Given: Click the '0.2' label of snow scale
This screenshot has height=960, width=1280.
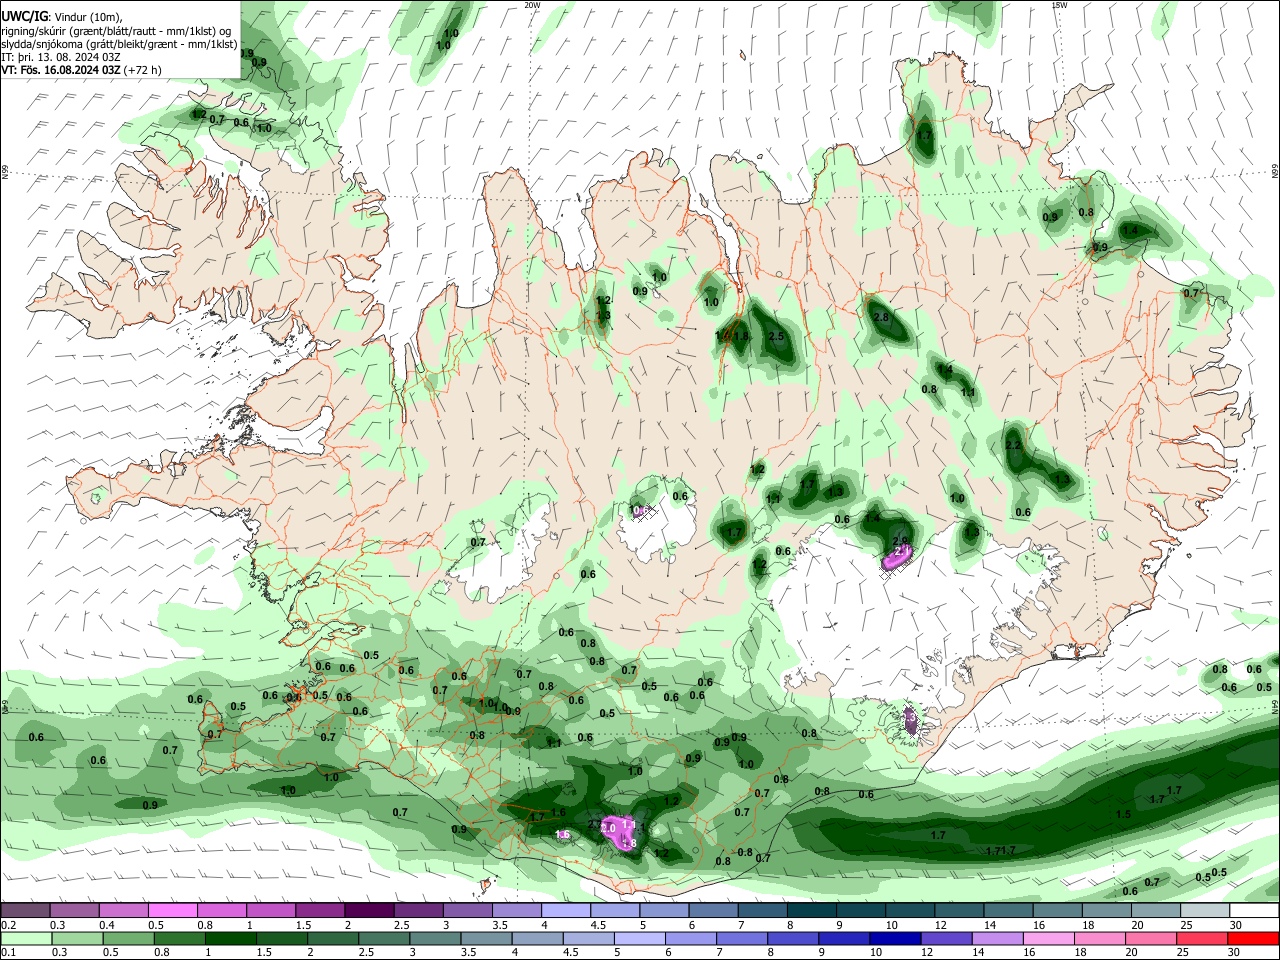Looking at the screenshot, I should point(9,925).
